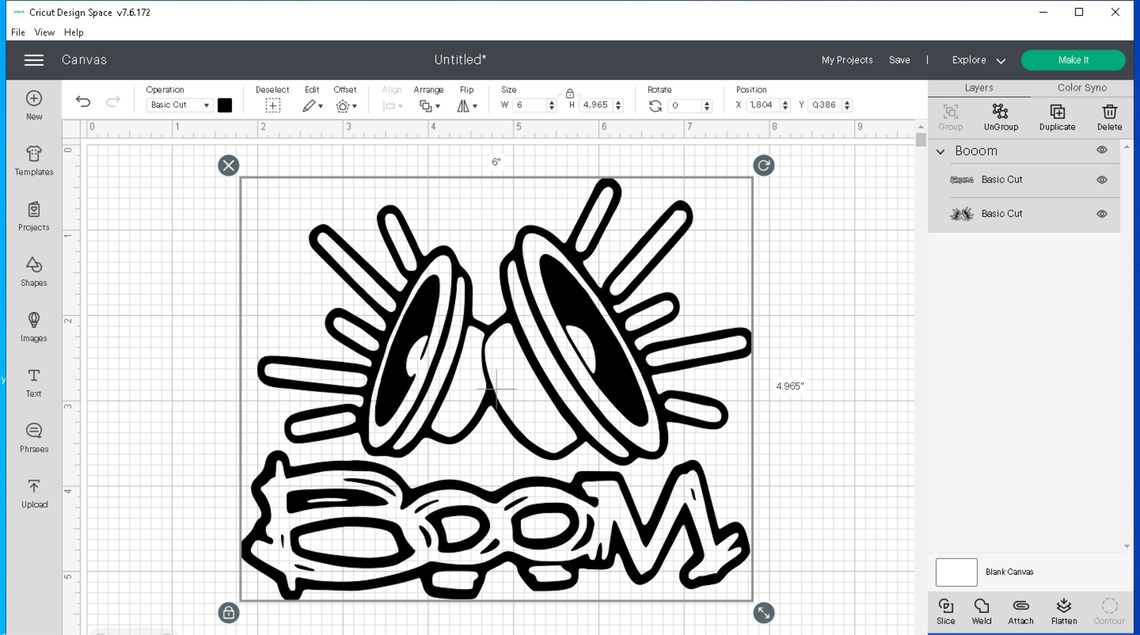The width and height of the screenshot is (1140, 635).
Task: Click the black operation color swatch
Action: pyautogui.click(x=224, y=104)
